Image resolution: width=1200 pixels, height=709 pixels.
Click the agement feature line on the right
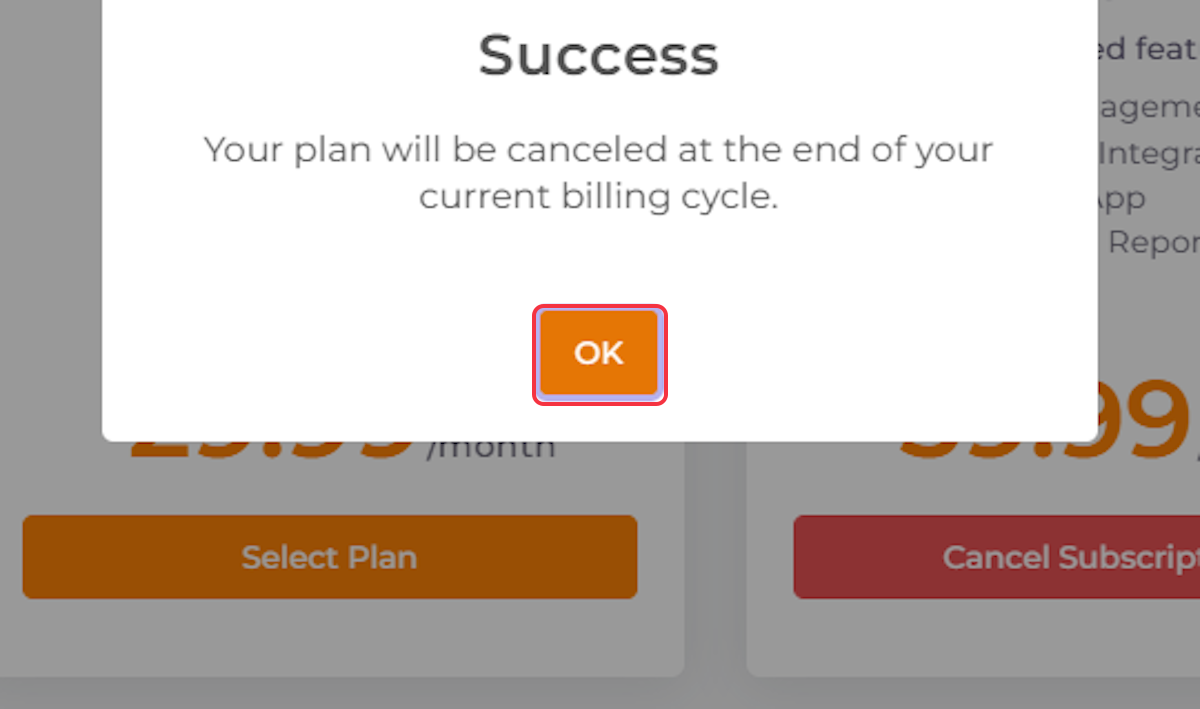tap(1148, 108)
